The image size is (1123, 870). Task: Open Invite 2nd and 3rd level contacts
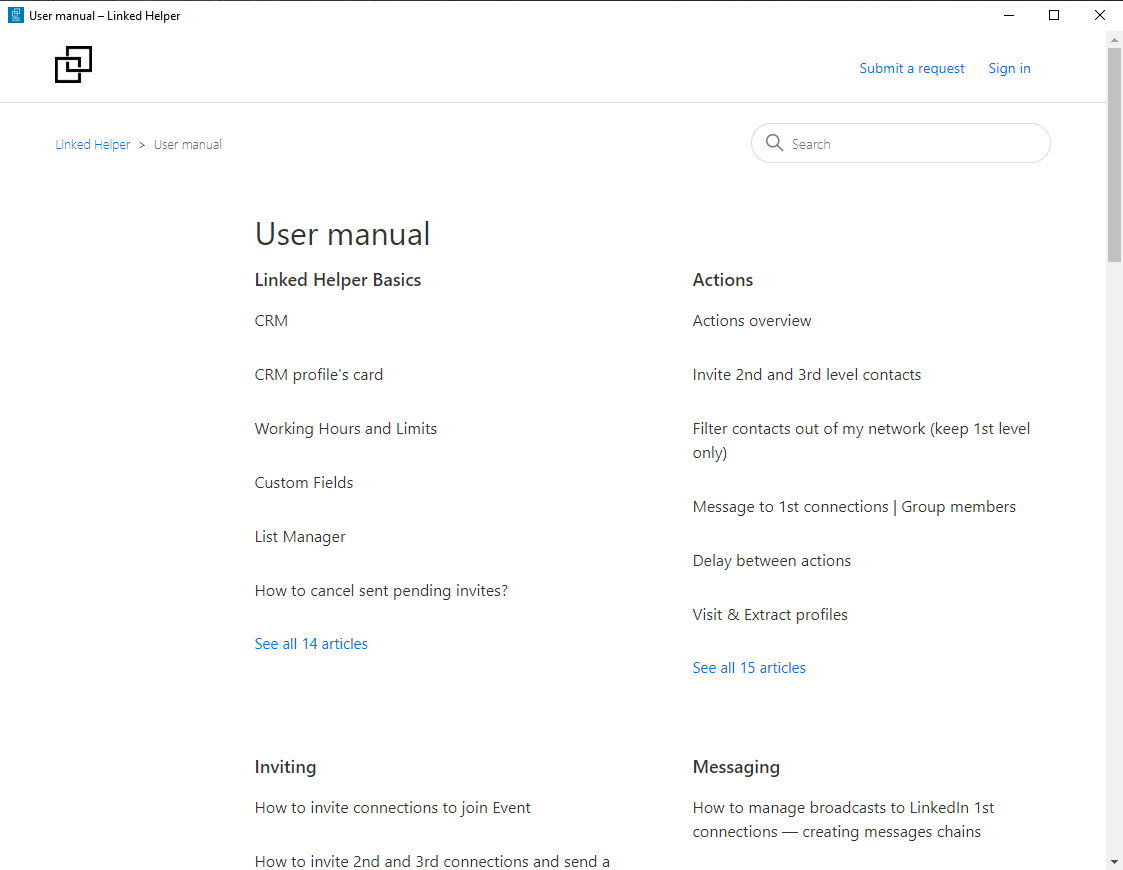coord(806,374)
